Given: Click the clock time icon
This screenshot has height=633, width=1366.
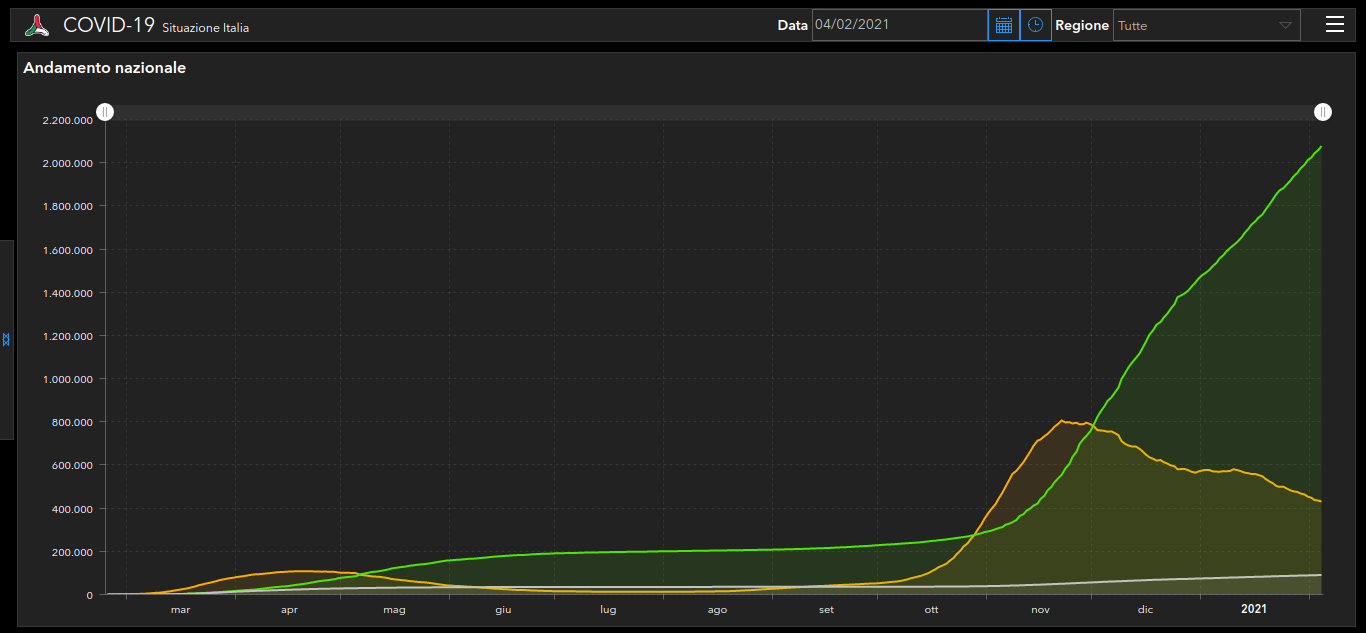Looking at the screenshot, I should (1036, 25).
